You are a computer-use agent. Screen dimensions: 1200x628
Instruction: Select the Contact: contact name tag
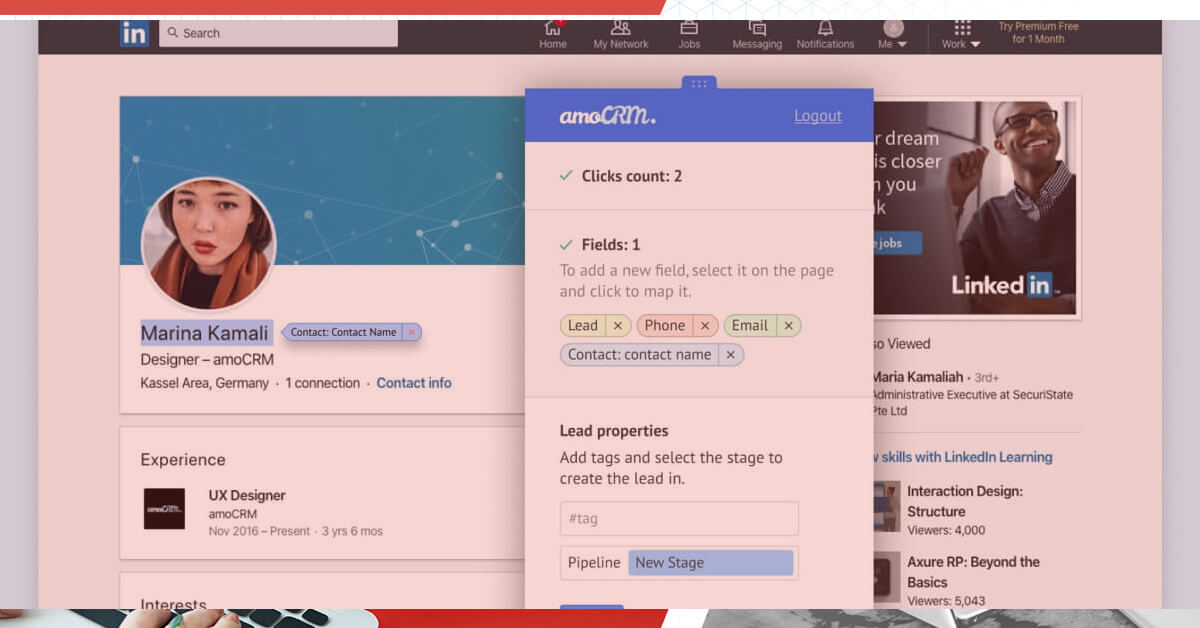(640, 354)
